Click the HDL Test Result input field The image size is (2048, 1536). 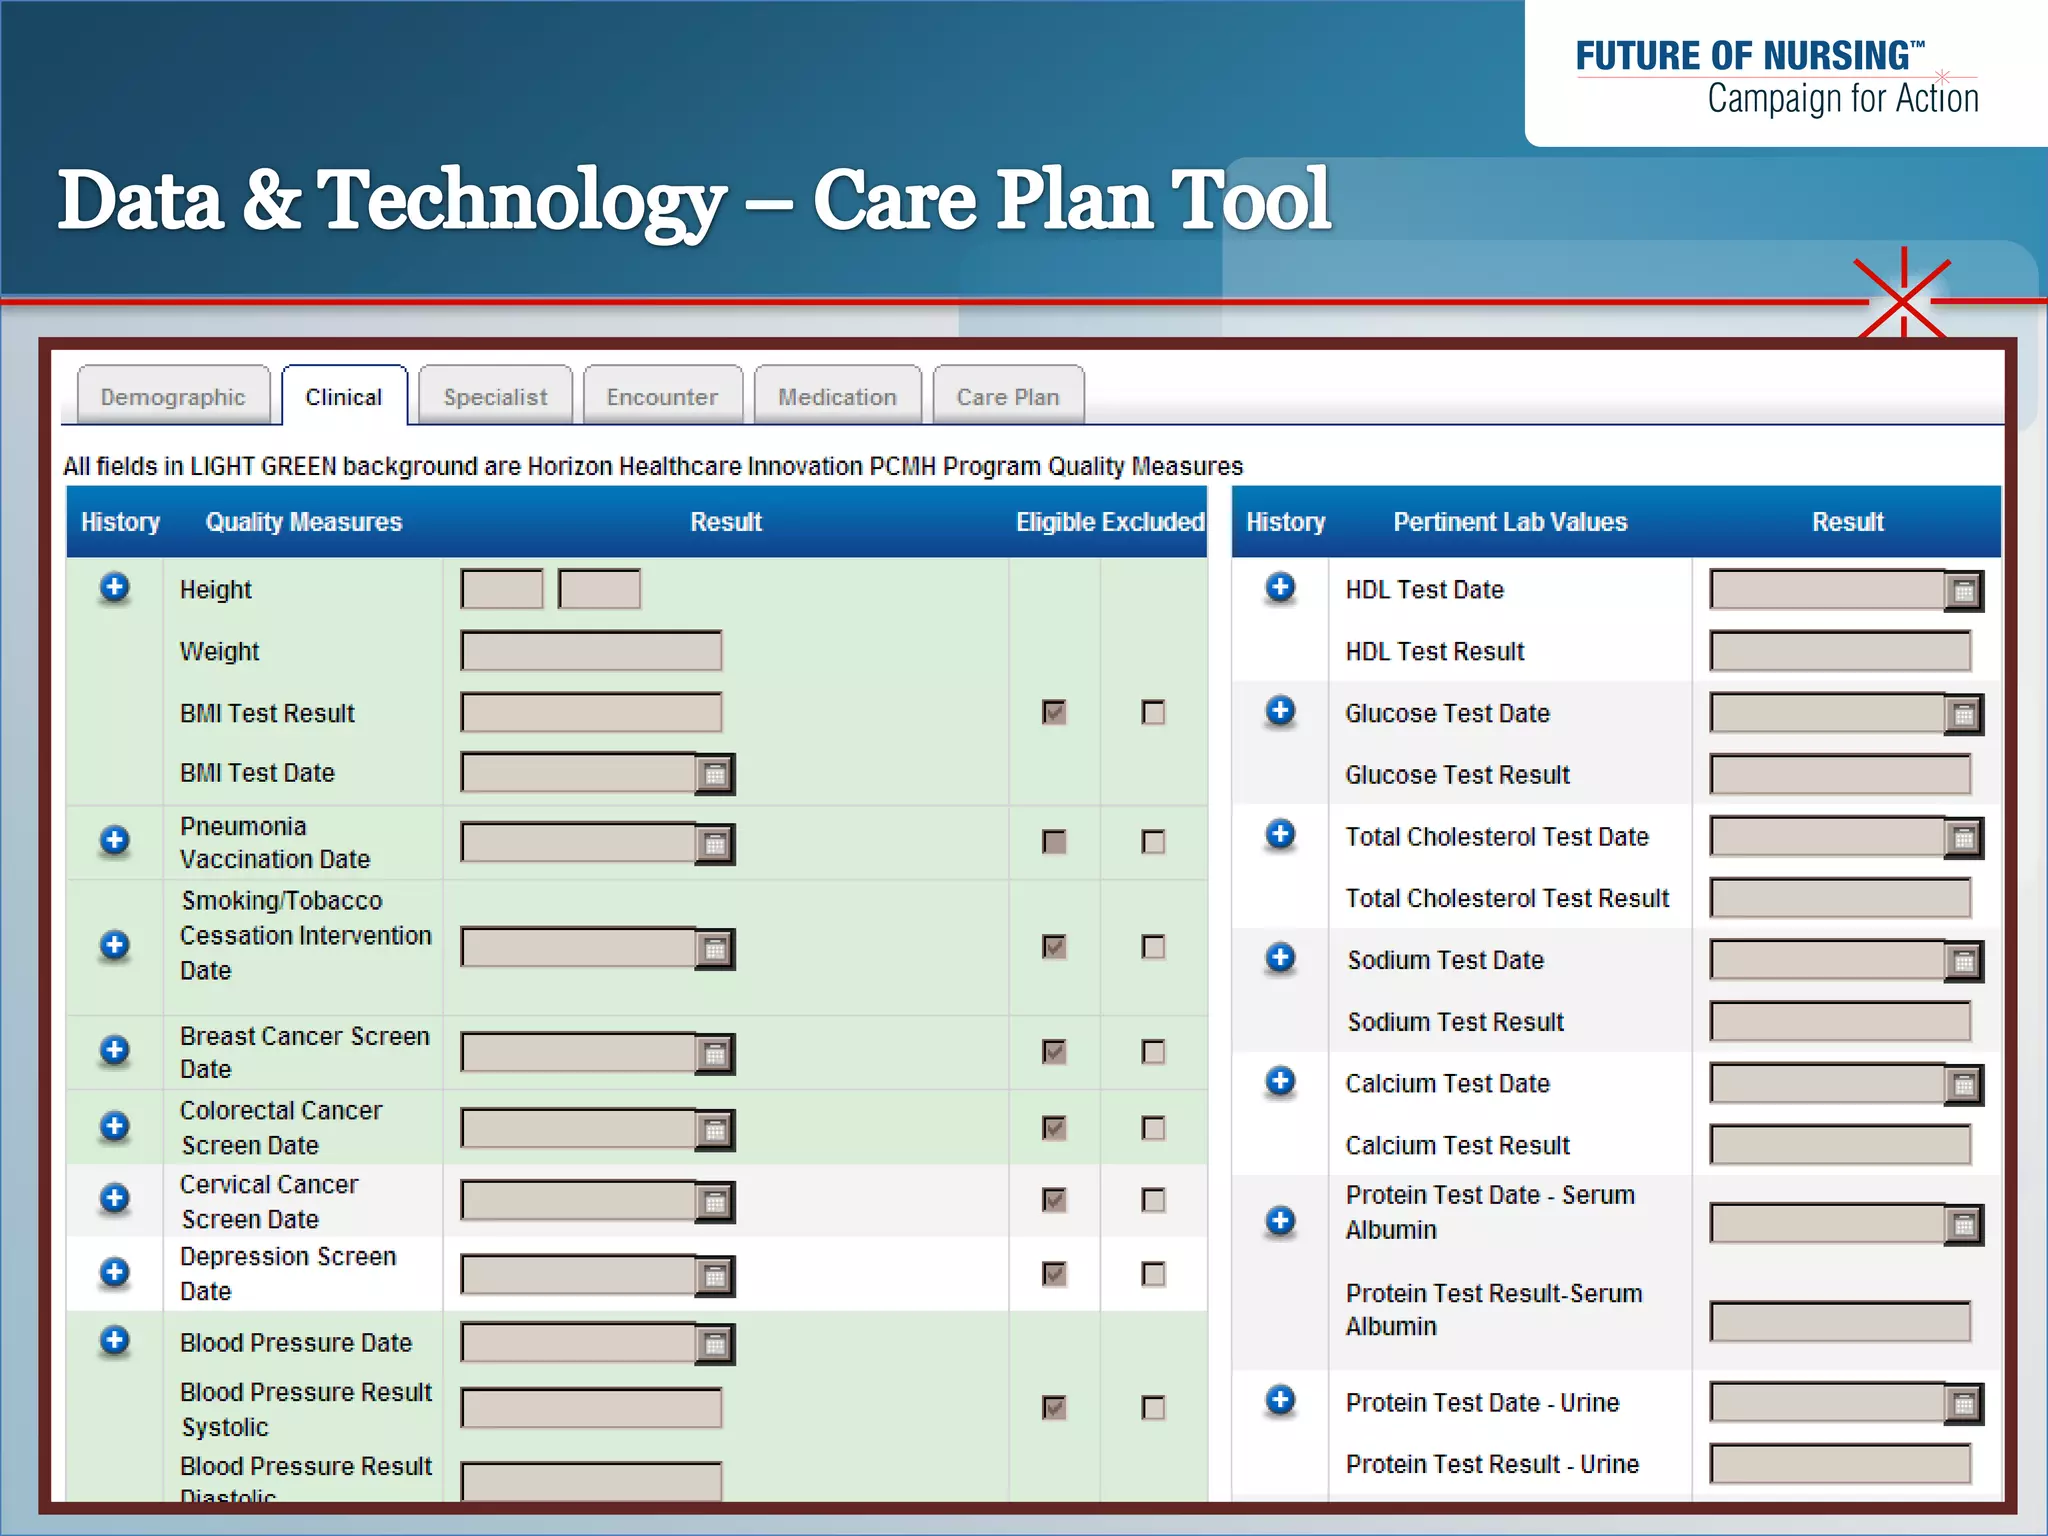click(1840, 651)
